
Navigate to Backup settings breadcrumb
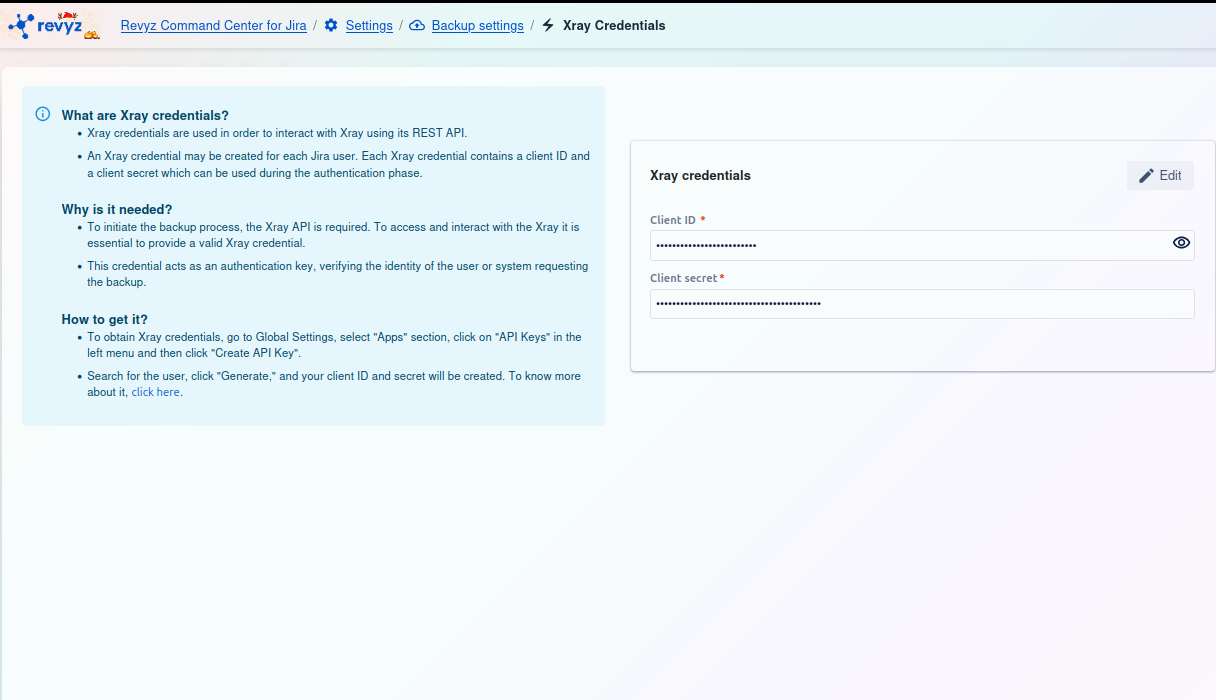[477, 25]
